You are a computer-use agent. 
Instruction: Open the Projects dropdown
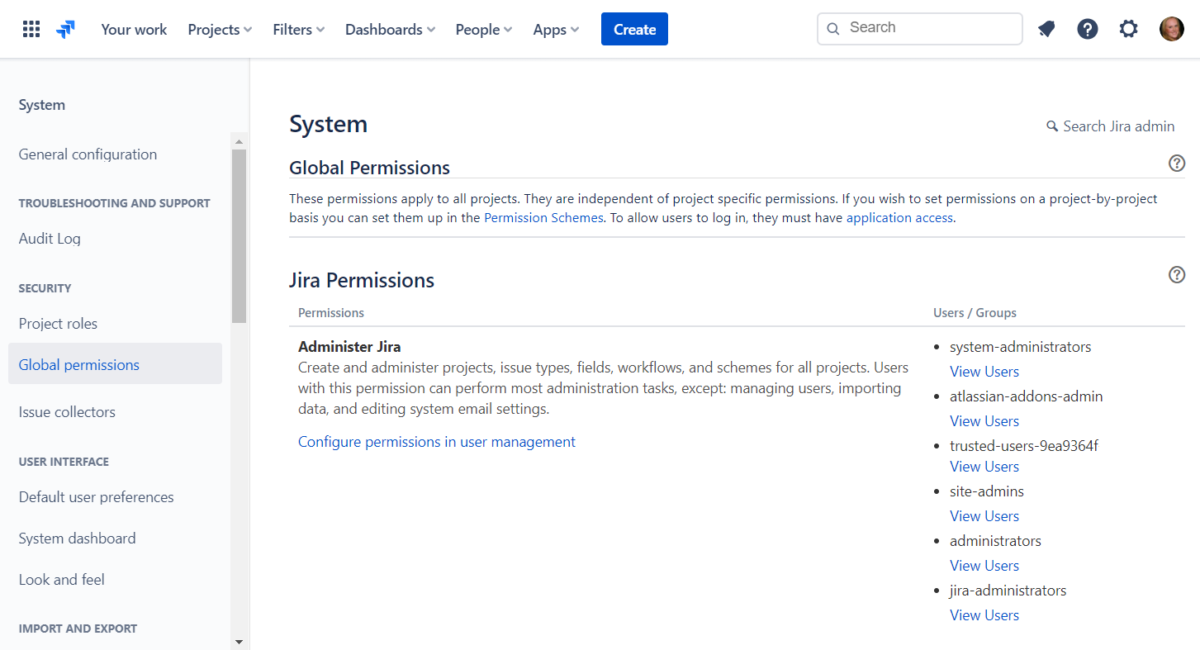[219, 29]
